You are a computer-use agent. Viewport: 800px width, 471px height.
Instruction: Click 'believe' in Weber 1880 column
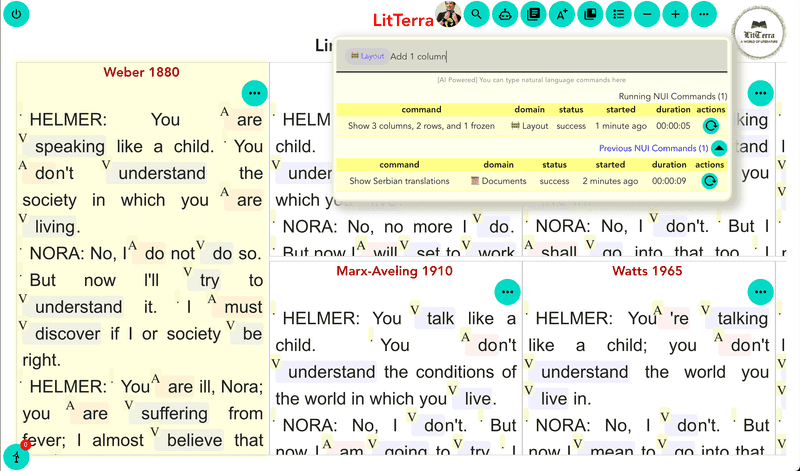click(194, 440)
